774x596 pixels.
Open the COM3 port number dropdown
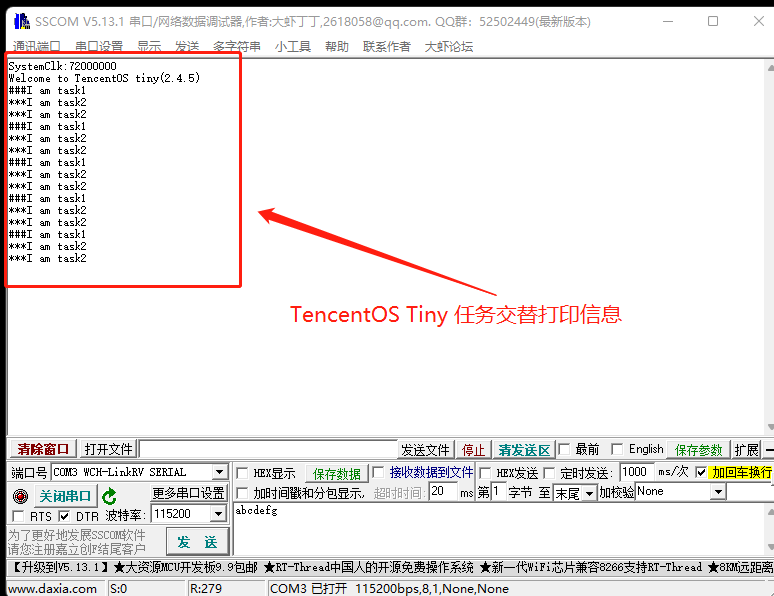[x=220, y=472]
